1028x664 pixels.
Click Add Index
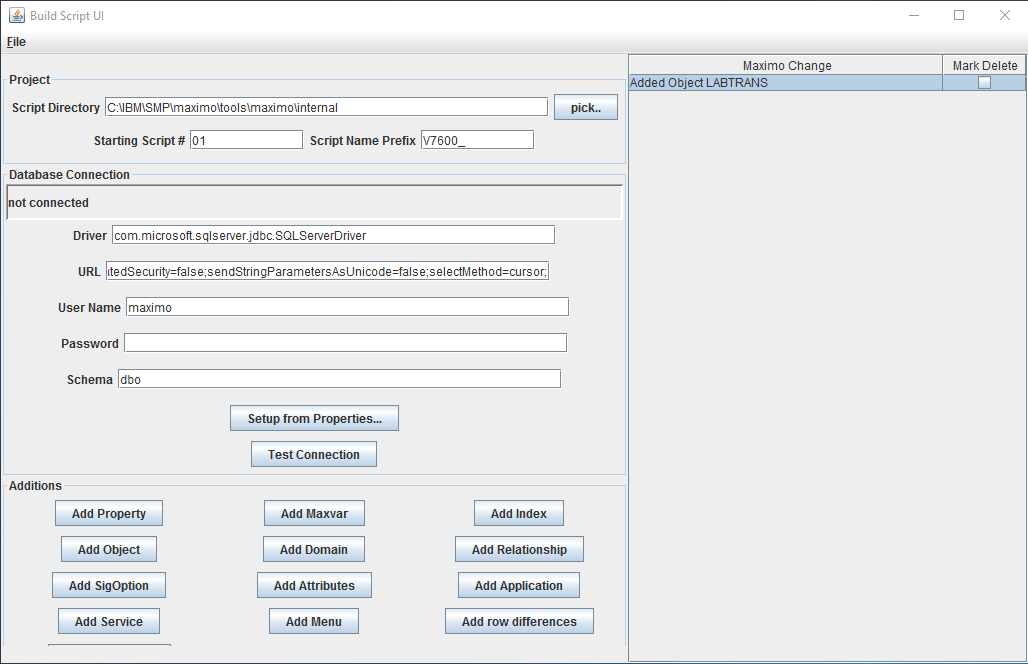[518, 513]
